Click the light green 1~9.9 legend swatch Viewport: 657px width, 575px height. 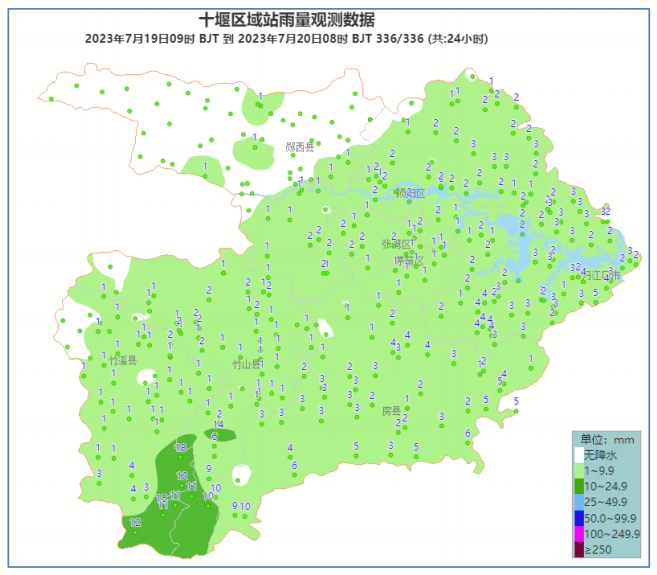point(579,471)
